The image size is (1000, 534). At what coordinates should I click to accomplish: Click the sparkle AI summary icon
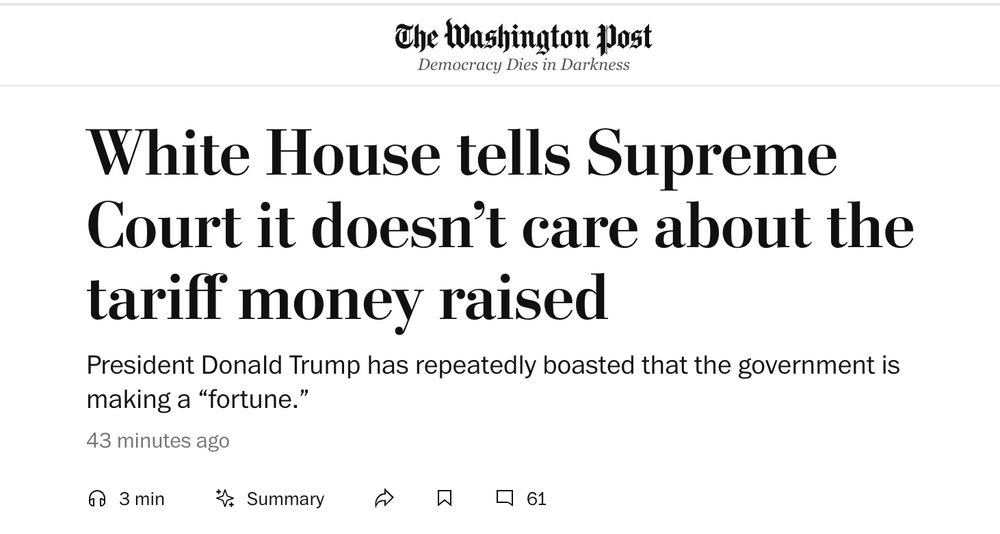point(225,498)
